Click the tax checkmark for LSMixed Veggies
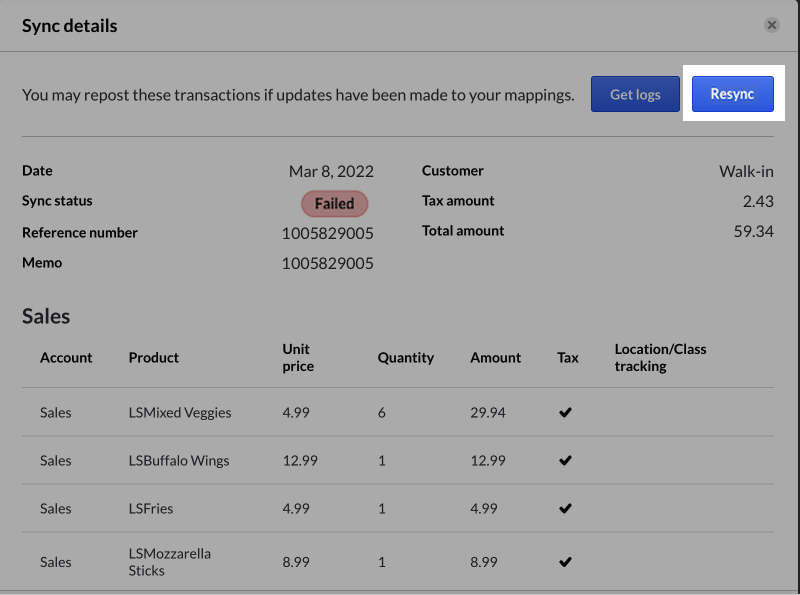 (x=565, y=412)
